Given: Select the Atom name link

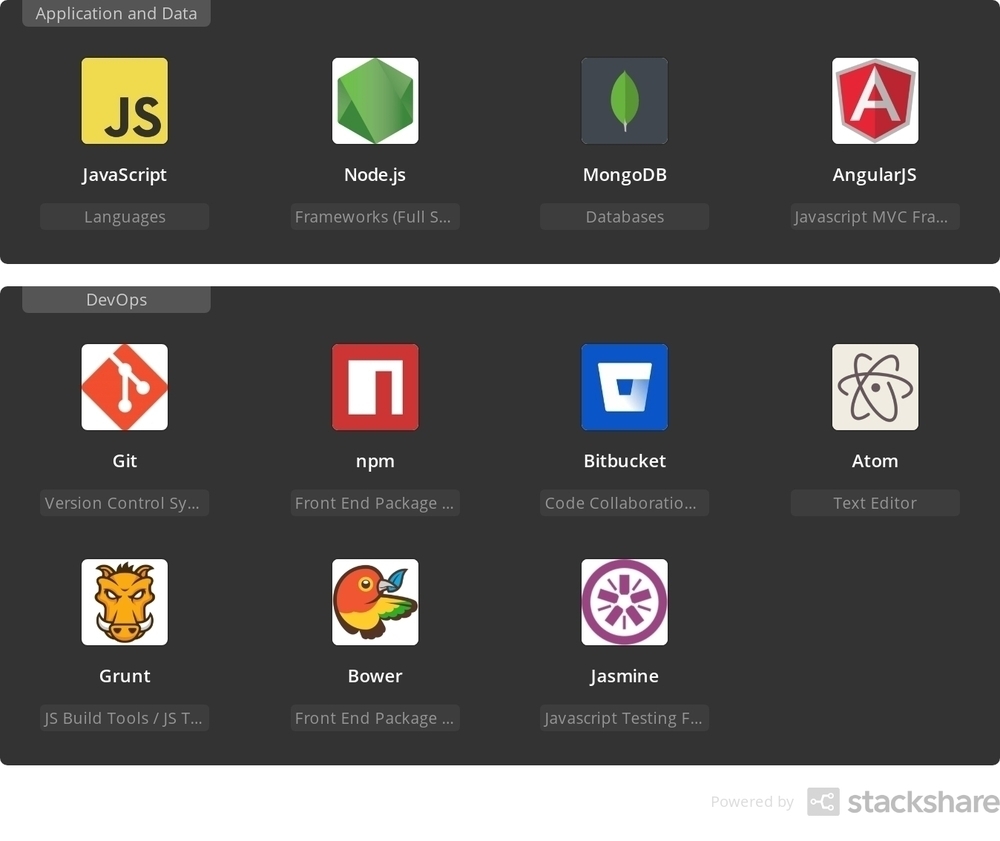Looking at the screenshot, I should pos(875,461).
